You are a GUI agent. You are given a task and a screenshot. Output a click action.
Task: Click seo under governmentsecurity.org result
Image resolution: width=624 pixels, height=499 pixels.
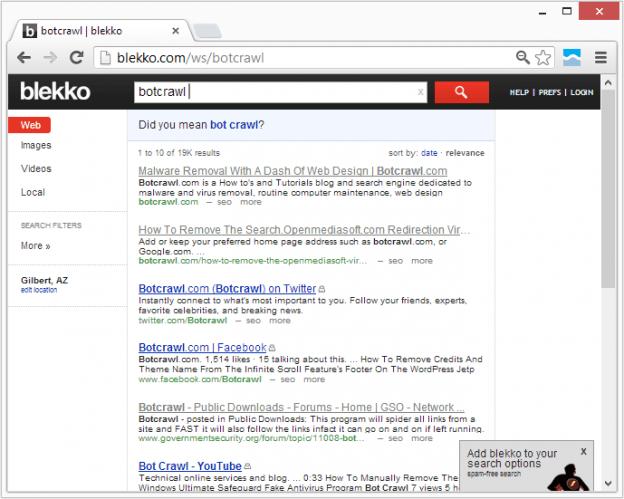tap(396, 439)
